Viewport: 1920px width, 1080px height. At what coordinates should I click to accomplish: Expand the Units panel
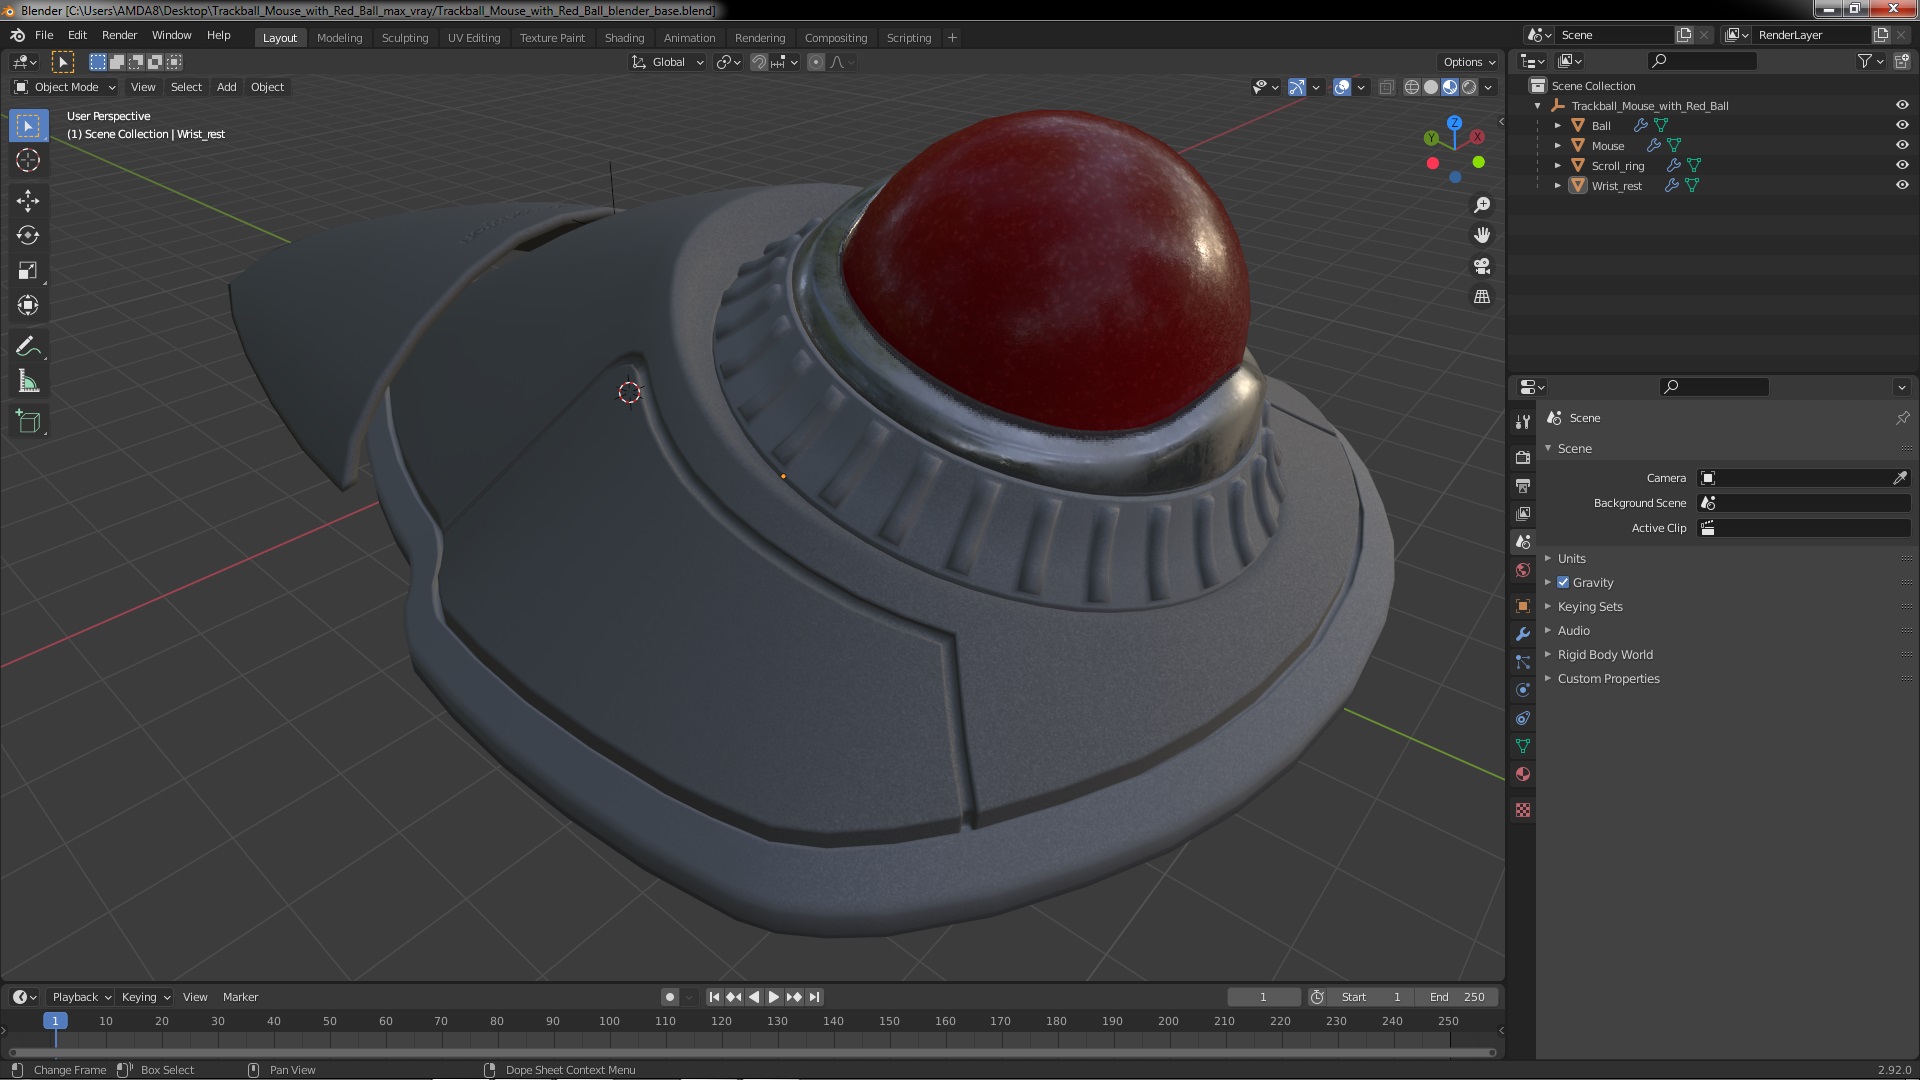[x=1571, y=559]
